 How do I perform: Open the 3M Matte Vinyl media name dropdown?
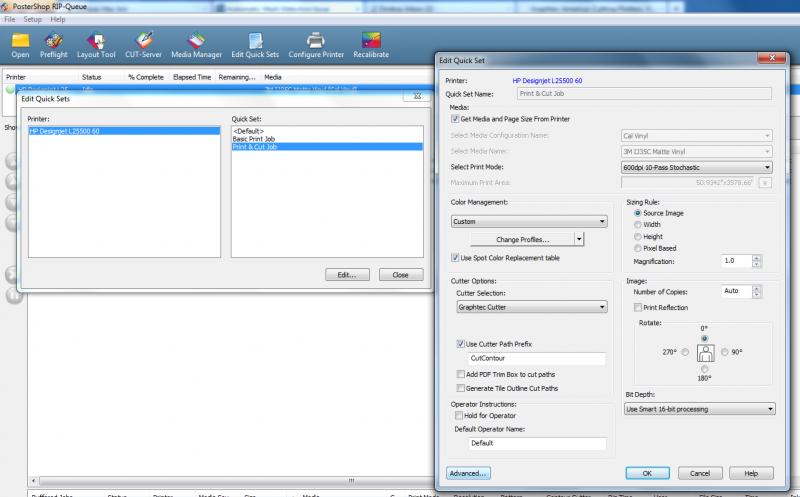click(696, 152)
